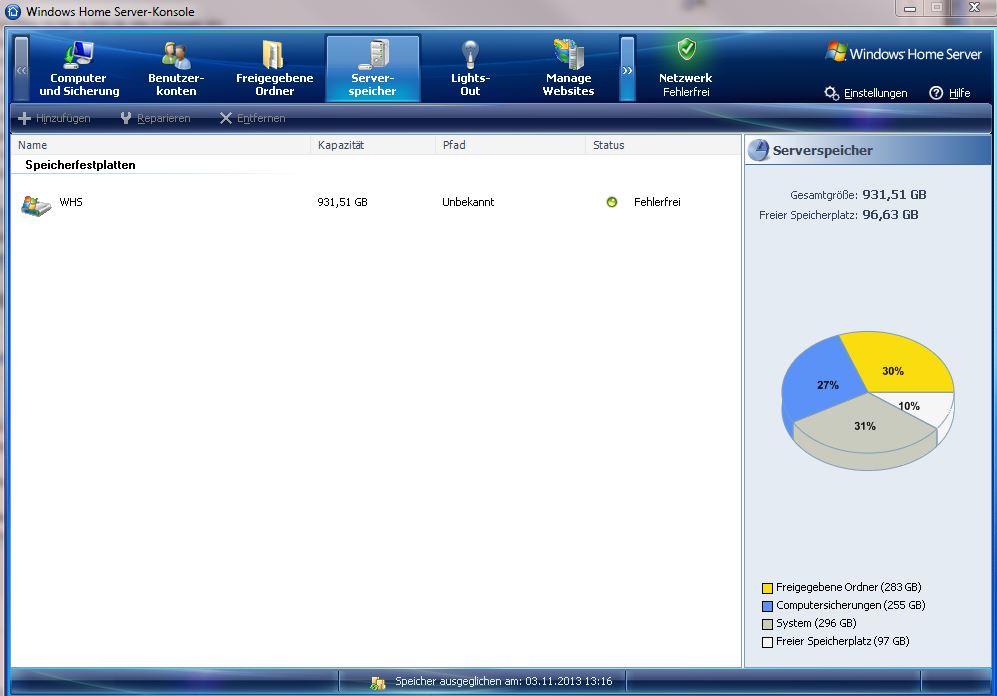Select the WHS drive icon
997x696 pixels.
(36, 205)
